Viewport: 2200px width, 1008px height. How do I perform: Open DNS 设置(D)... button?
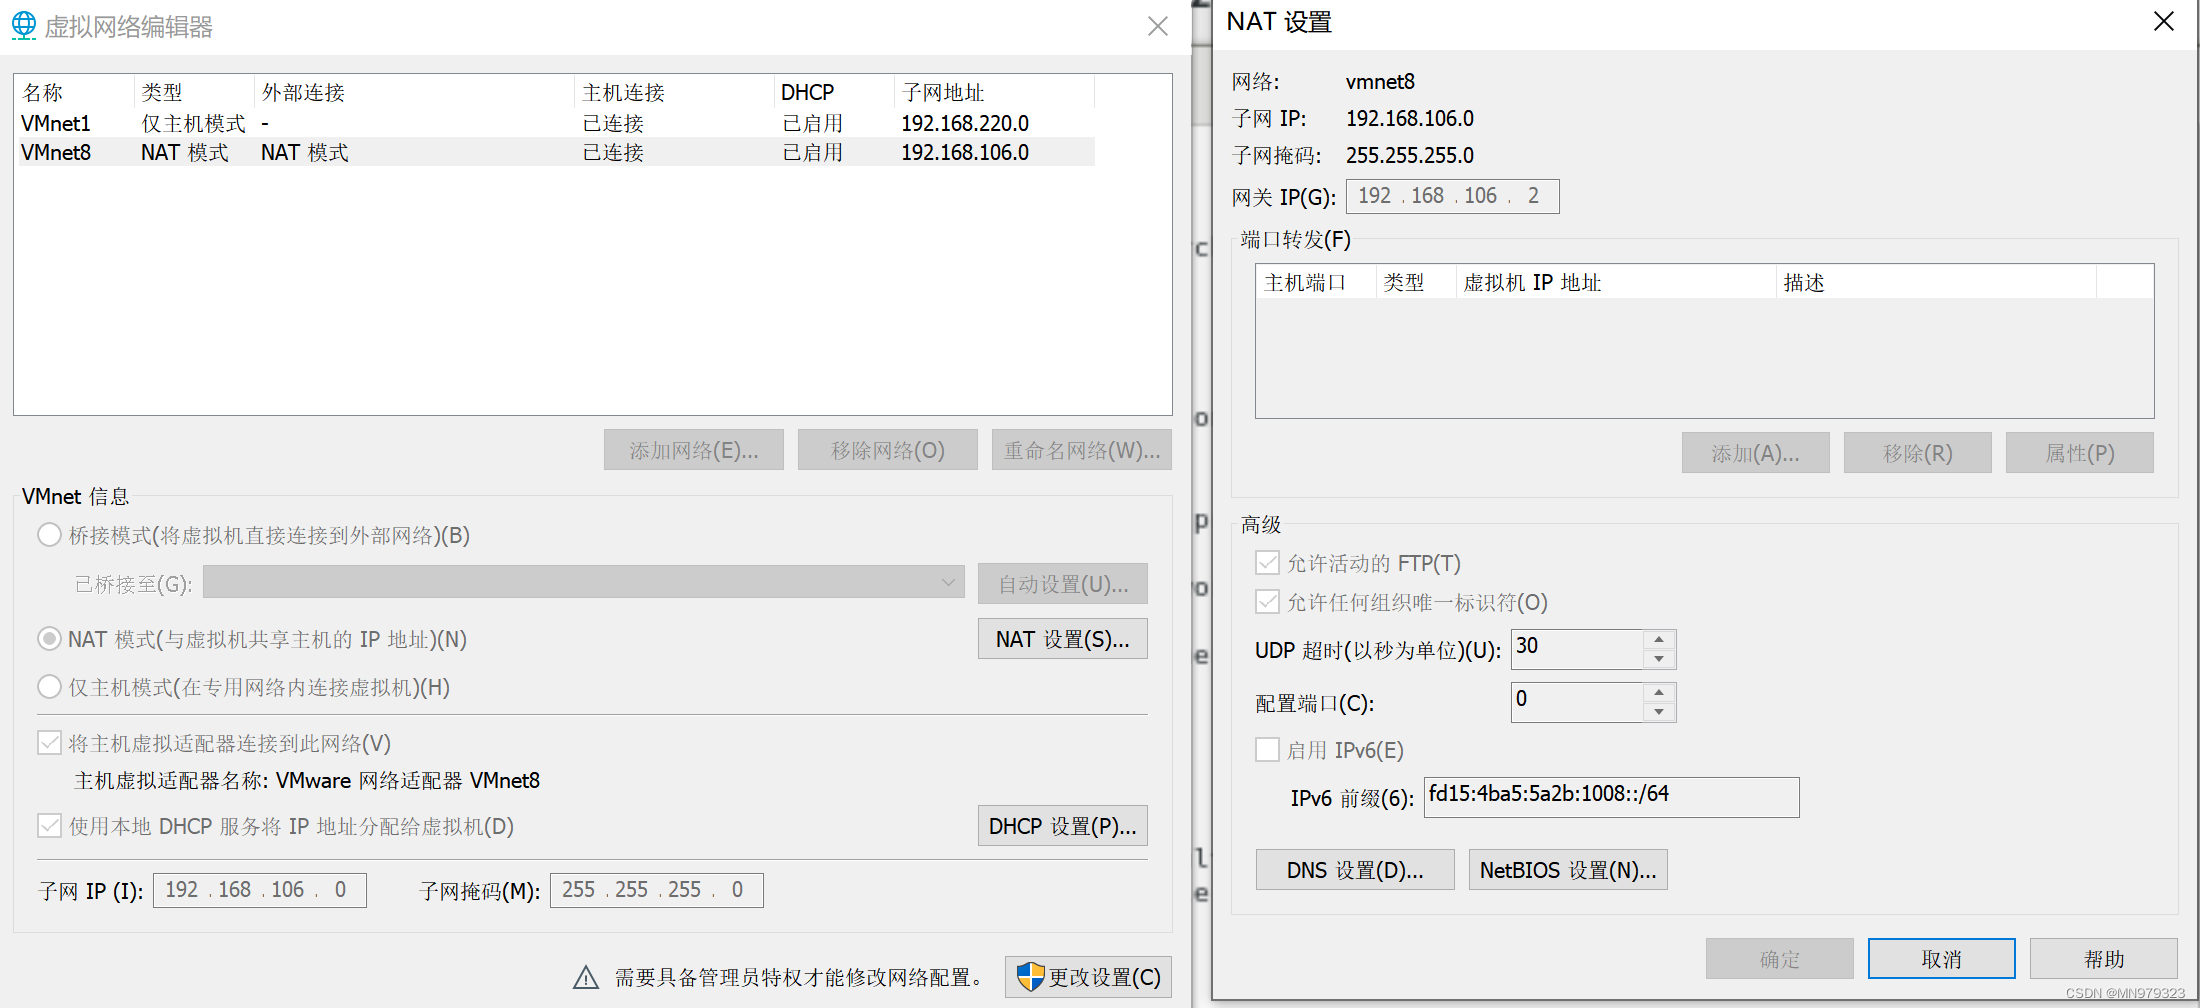coord(1355,870)
